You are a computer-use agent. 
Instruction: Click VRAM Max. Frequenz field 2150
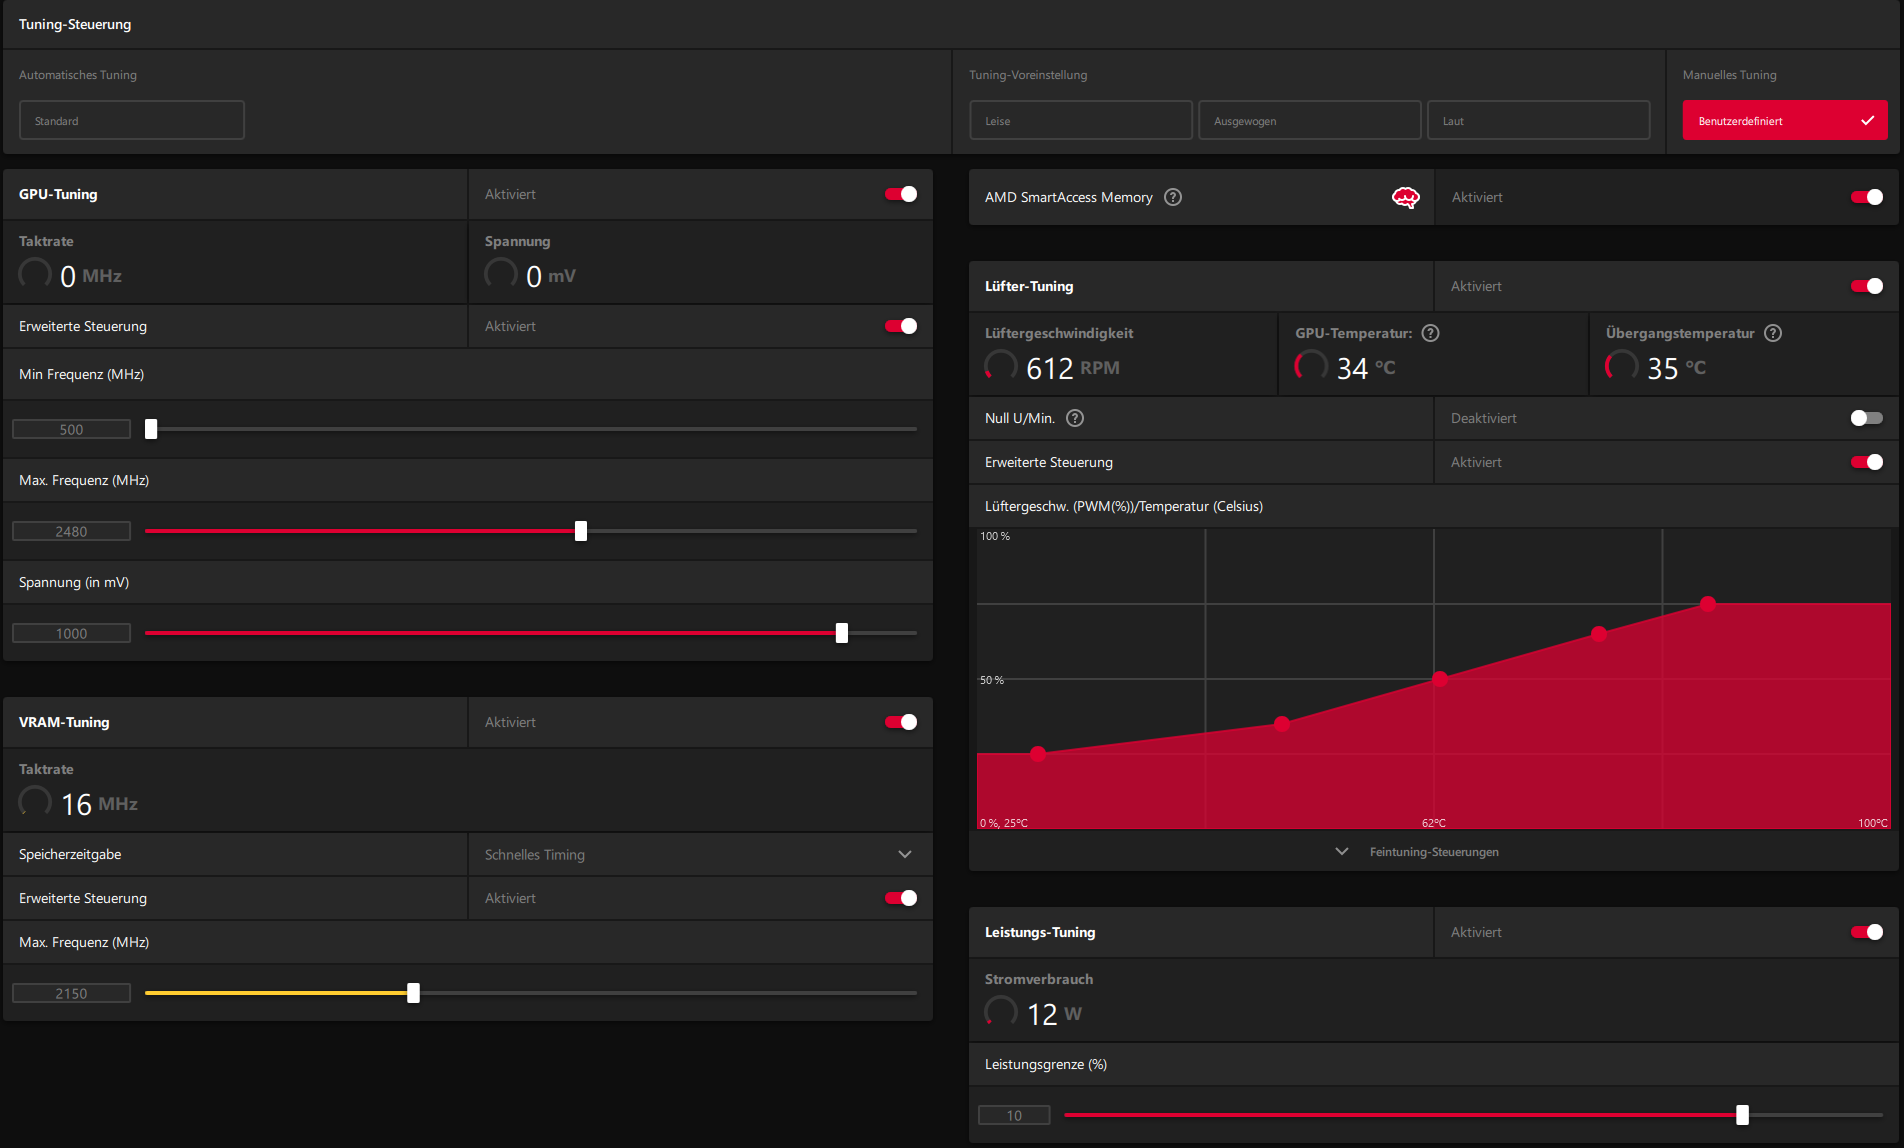click(x=71, y=993)
